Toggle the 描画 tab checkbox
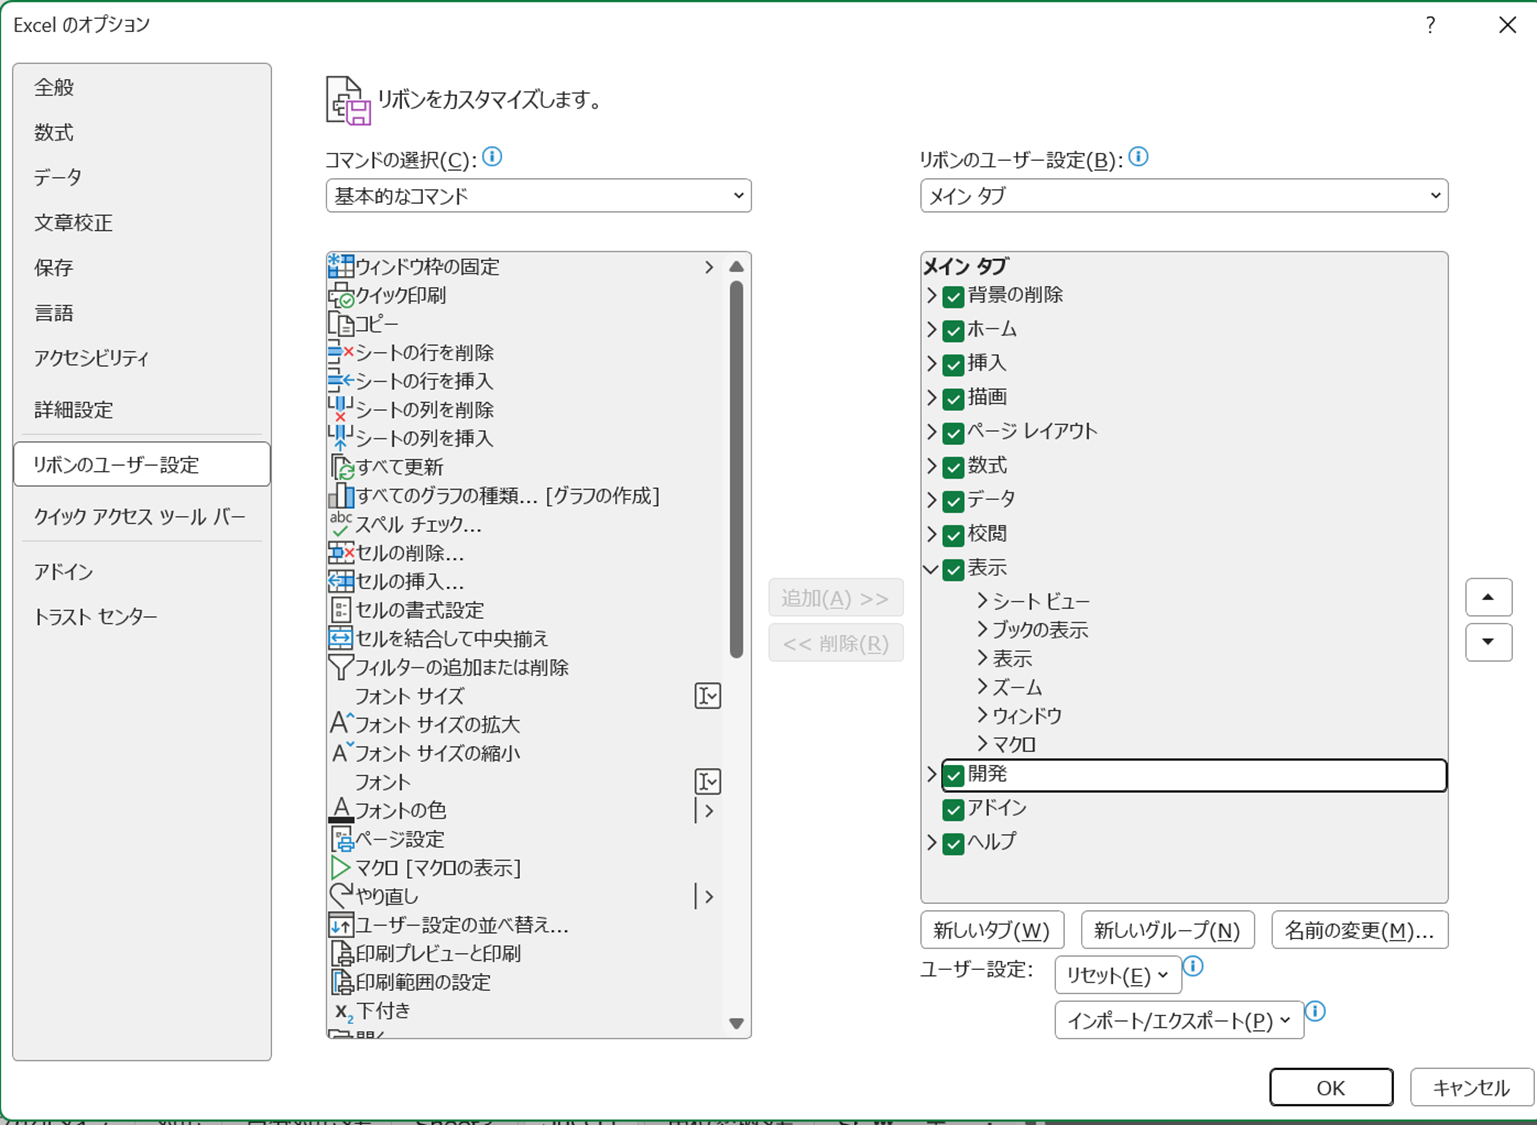 (953, 399)
